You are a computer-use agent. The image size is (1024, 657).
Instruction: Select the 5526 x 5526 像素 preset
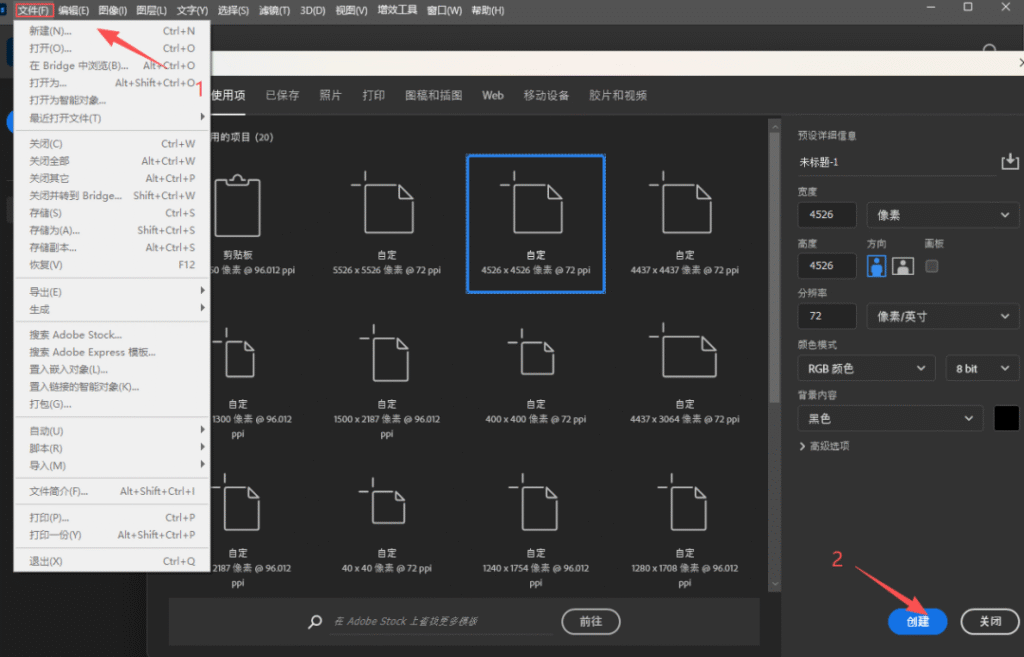(x=387, y=224)
